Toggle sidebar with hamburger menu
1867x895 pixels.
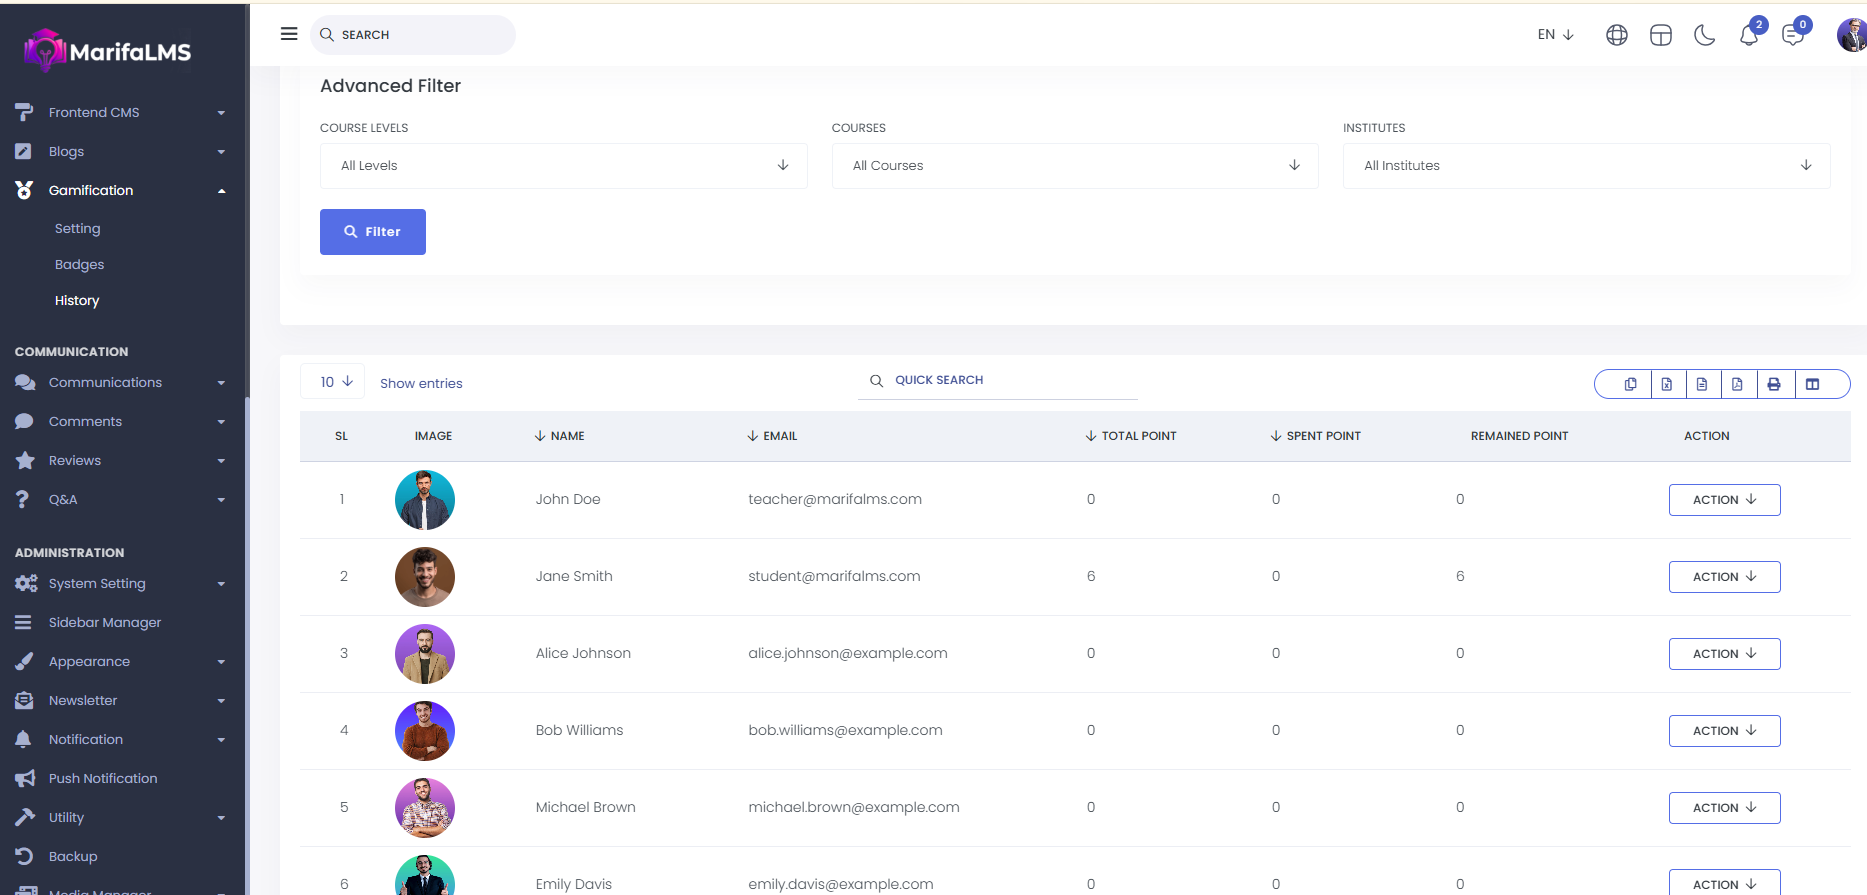pyautogui.click(x=289, y=34)
